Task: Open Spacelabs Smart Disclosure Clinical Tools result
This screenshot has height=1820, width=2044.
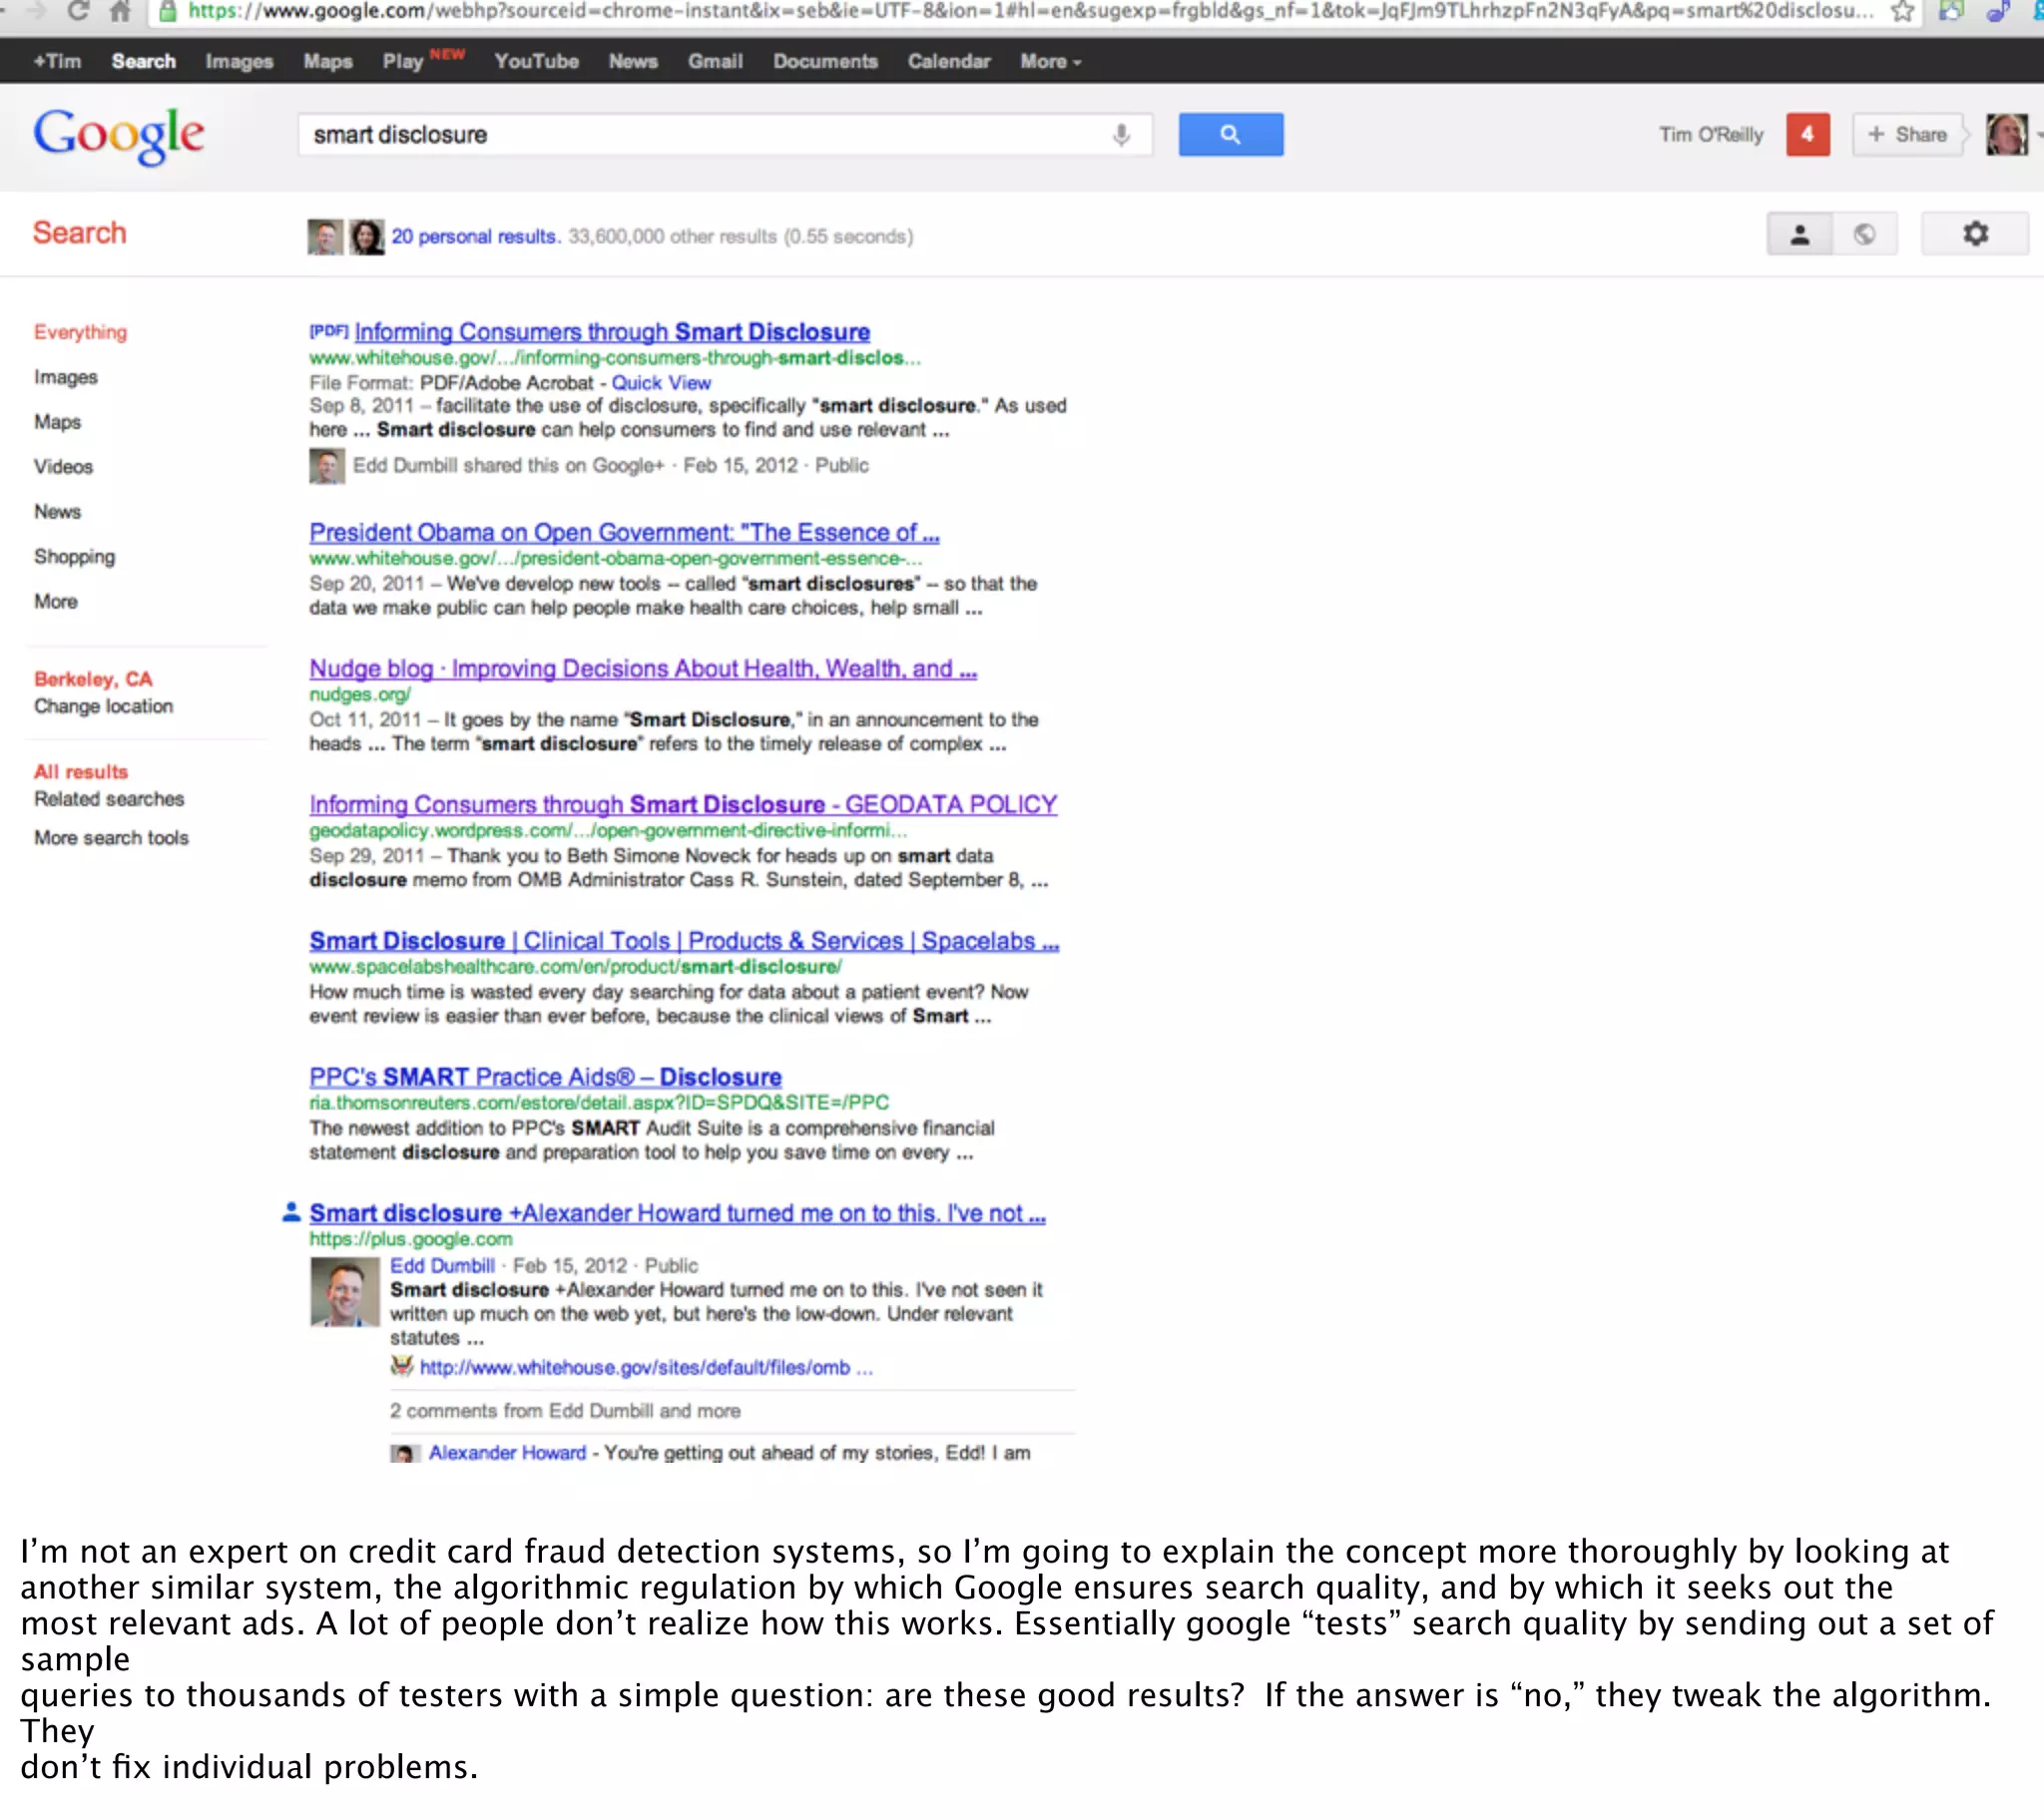Action: [684, 941]
